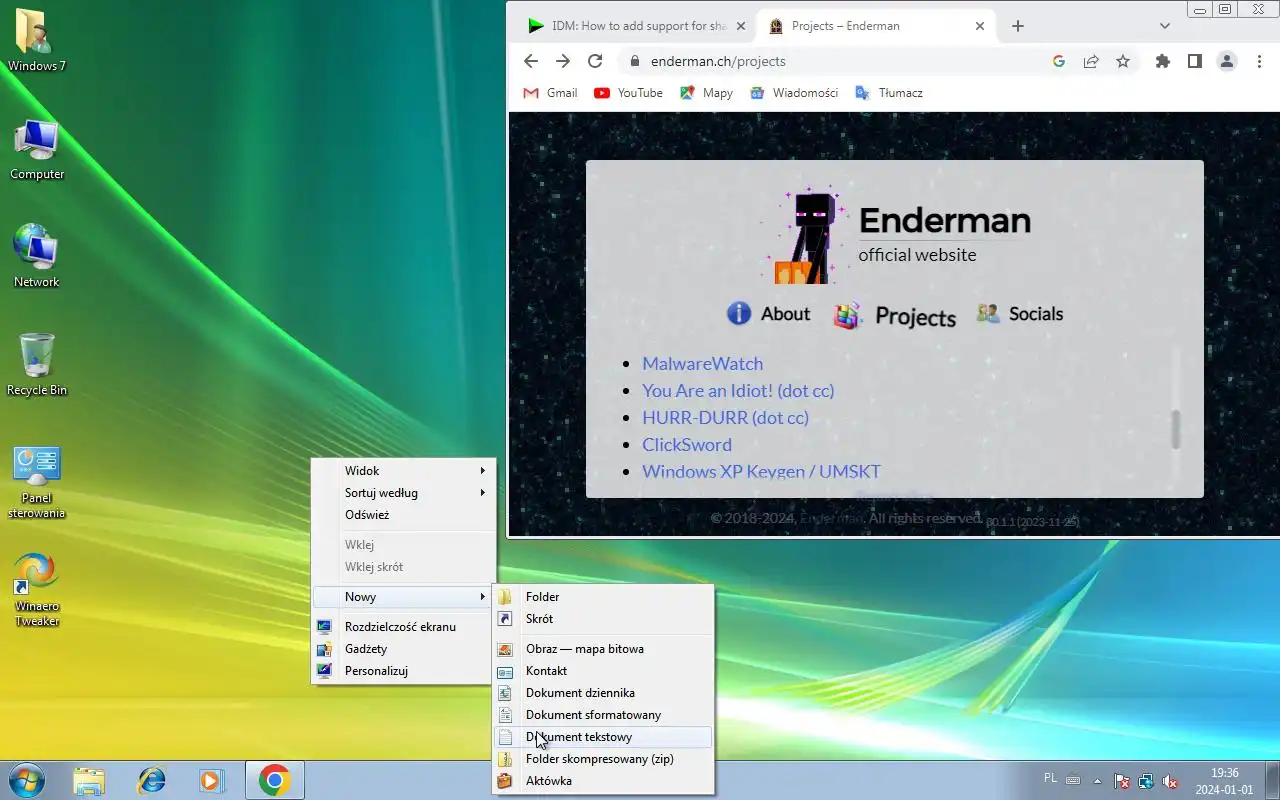Open Windows Explorer from the taskbar

point(89,780)
